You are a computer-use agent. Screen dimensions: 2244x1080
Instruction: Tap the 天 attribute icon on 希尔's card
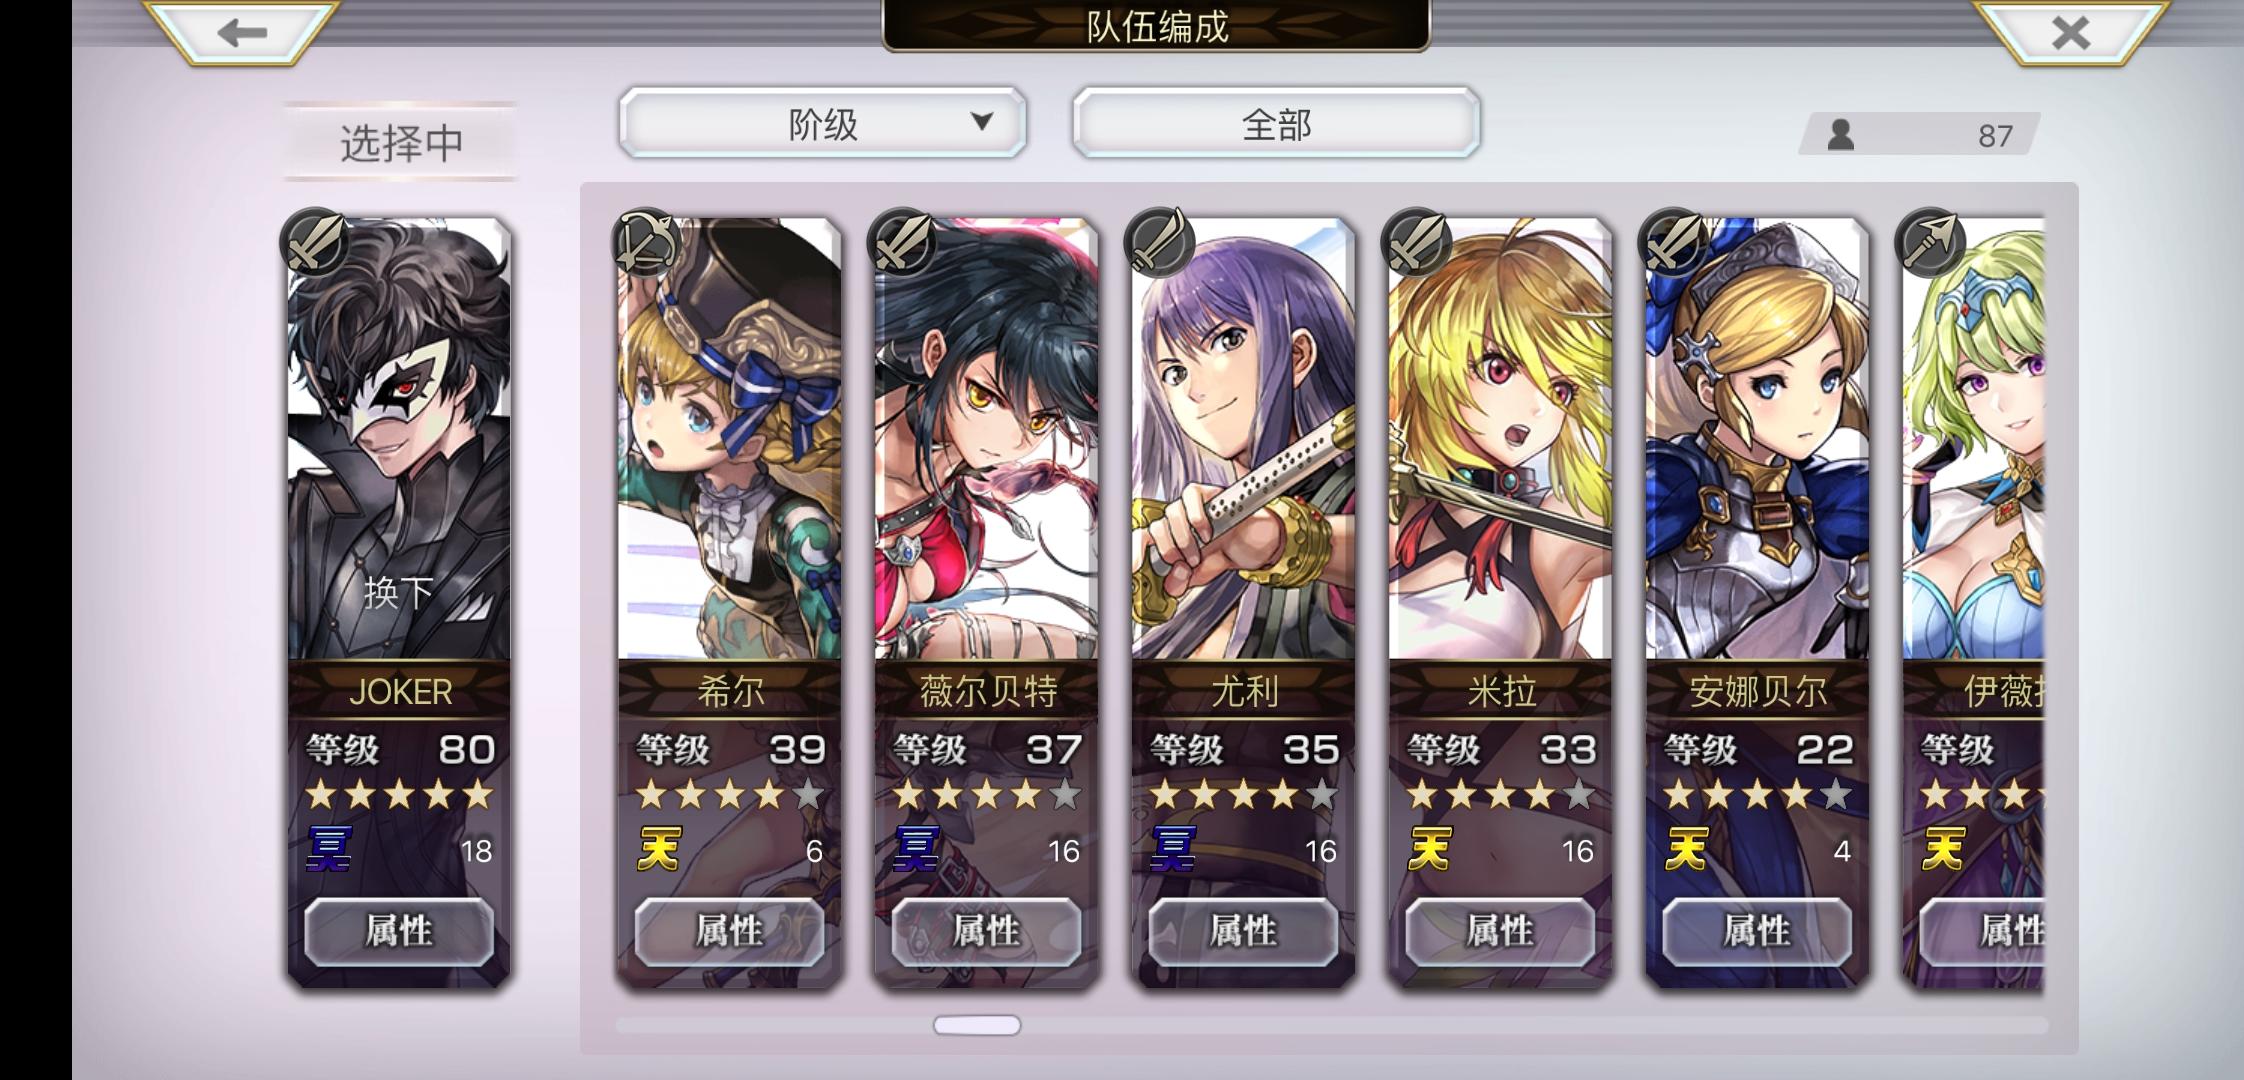pyautogui.click(x=660, y=849)
